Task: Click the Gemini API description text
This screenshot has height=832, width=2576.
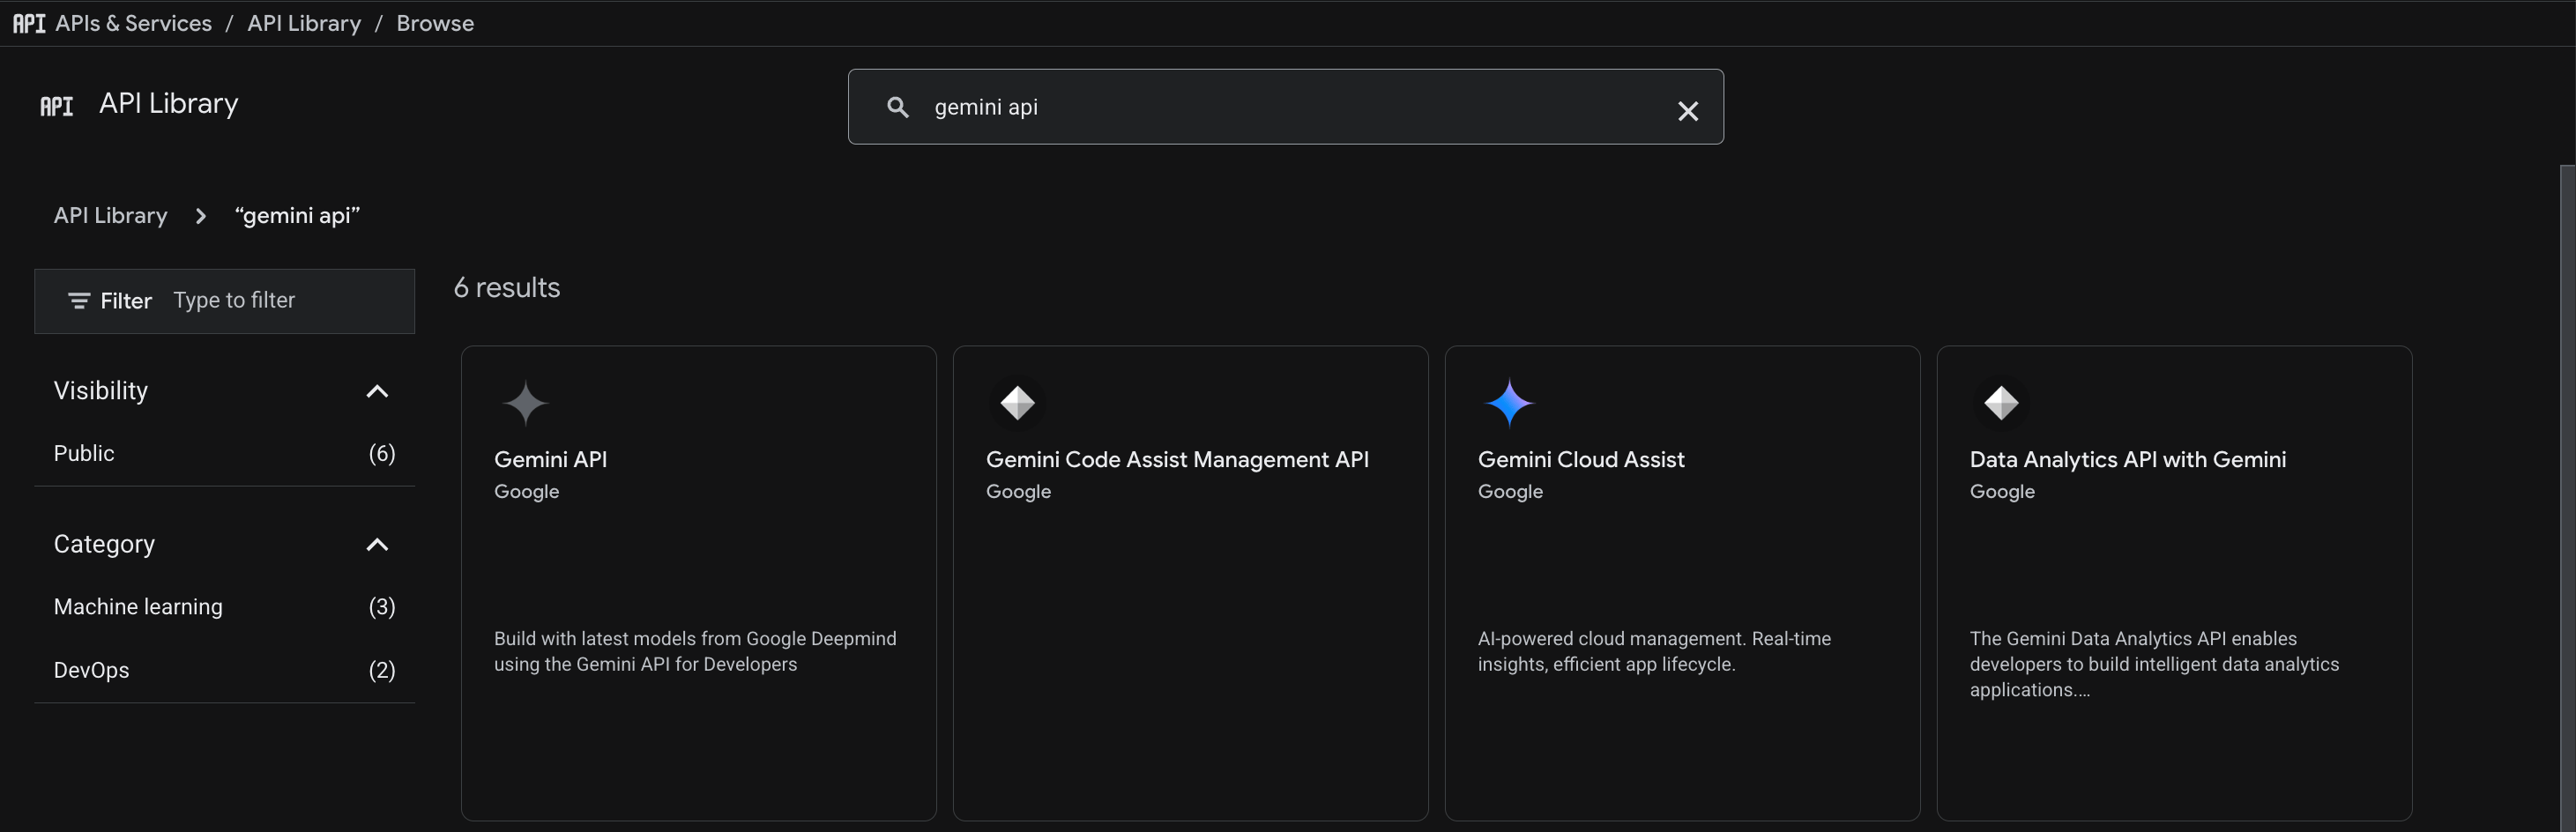Action: 695,652
